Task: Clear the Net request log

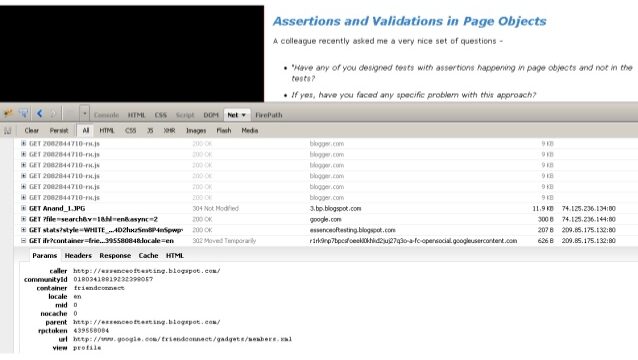Action: 31,131
